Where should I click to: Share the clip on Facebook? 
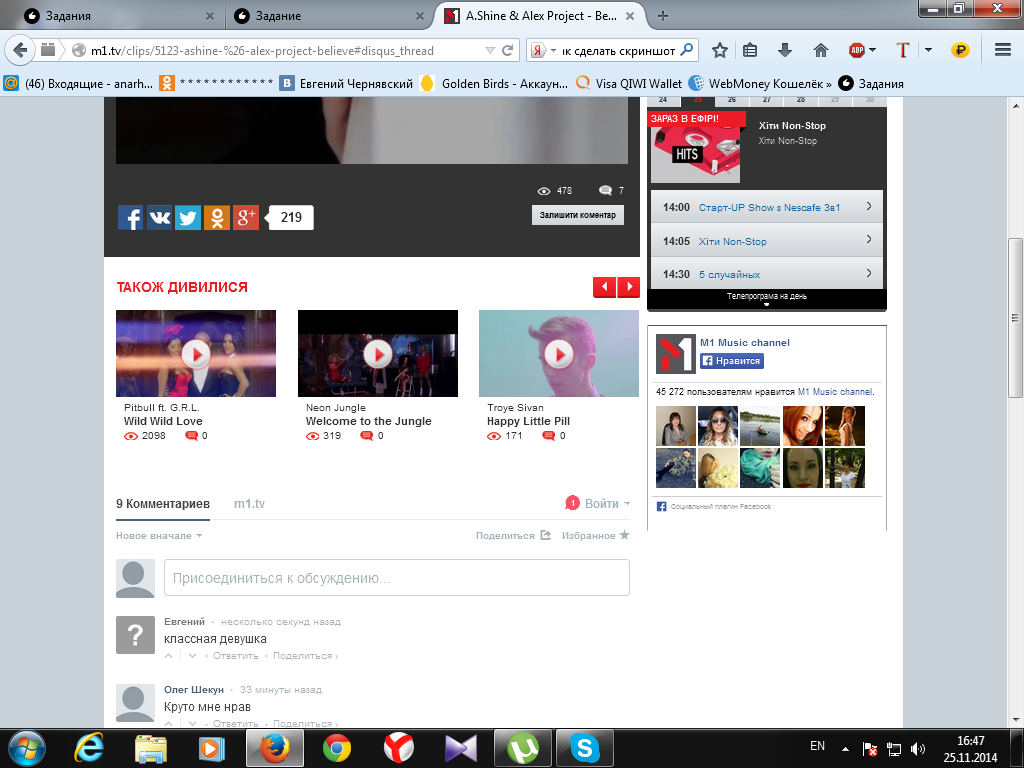point(130,217)
